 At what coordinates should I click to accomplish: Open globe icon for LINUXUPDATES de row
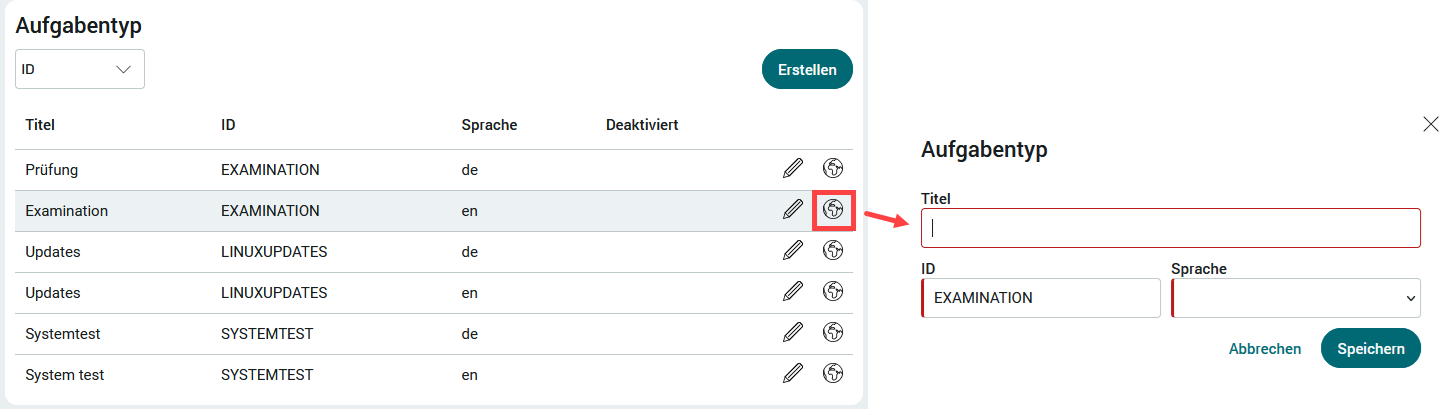click(x=833, y=251)
